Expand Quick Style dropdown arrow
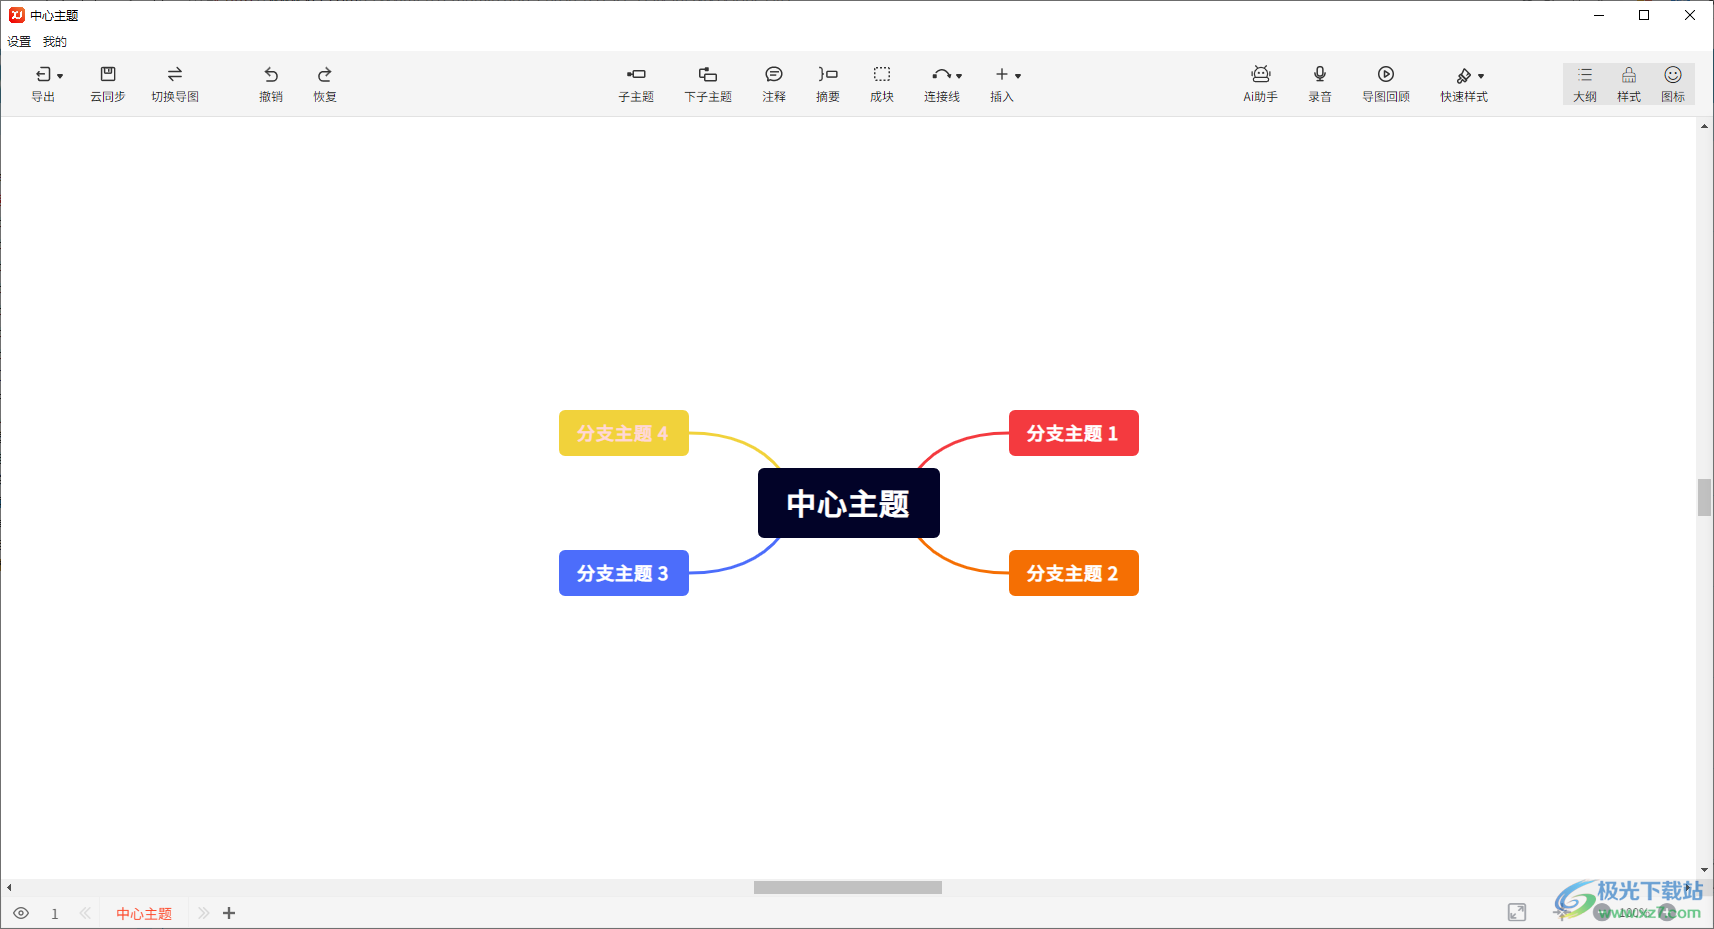 point(1481,76)
